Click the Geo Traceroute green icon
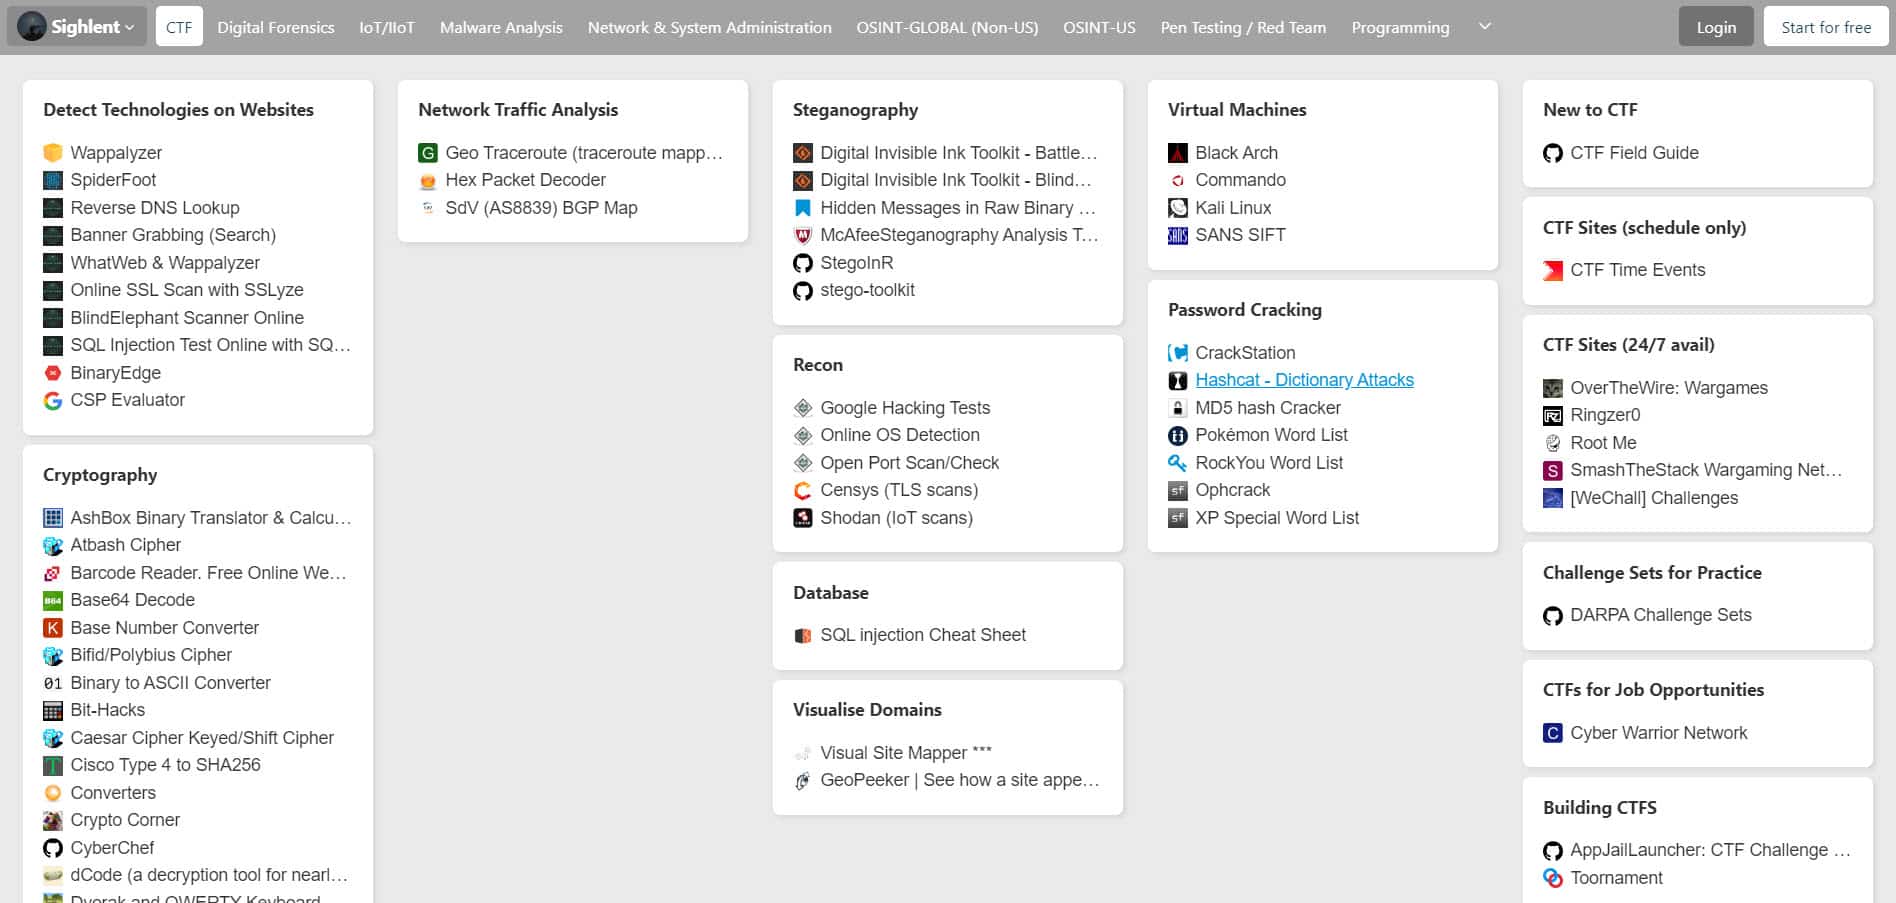1896x903 pixels. [428, 153]
